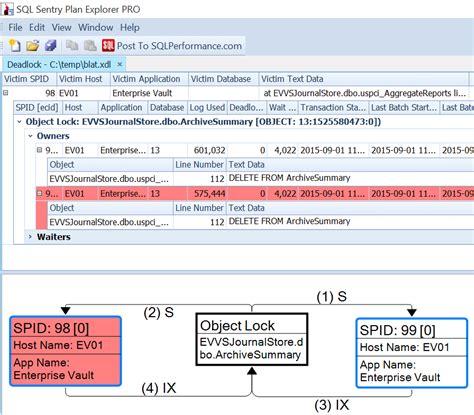Image resolution: width=474 pixels, height=415 pixels.
Task: Sort by Victim Host column header
Action: [83, 79]
